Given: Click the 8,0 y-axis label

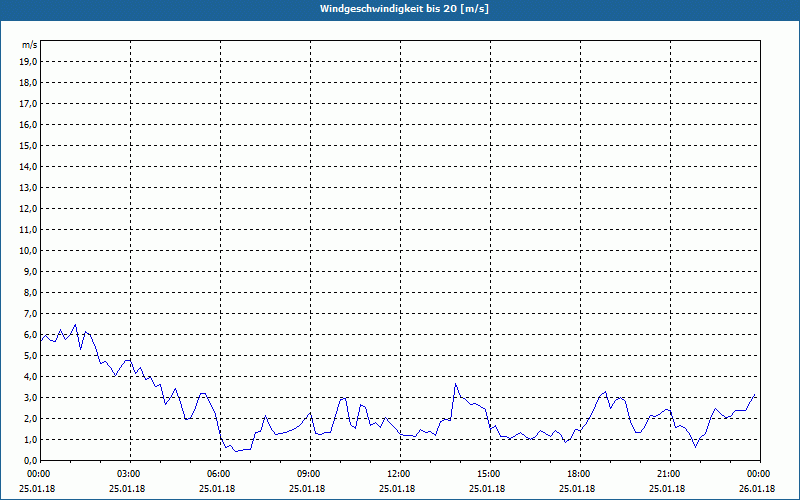Looking at the screenshot, I should coord(30,293).
